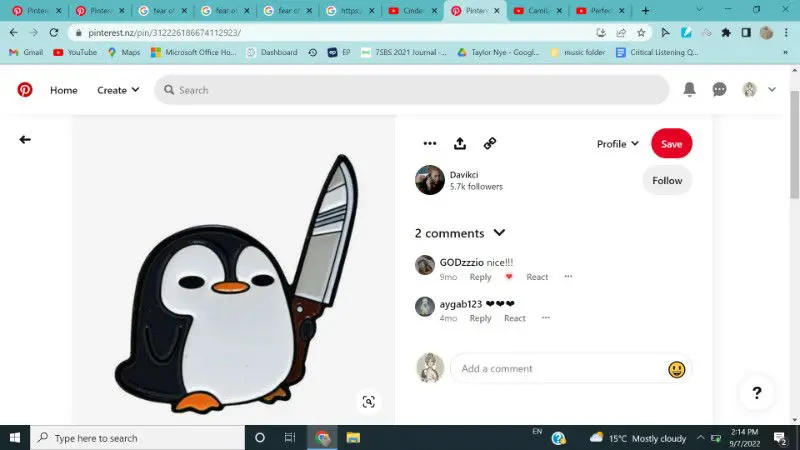The image size is (800, 450).
Task: Open more options on aygab123's comment
Action: 546,318
